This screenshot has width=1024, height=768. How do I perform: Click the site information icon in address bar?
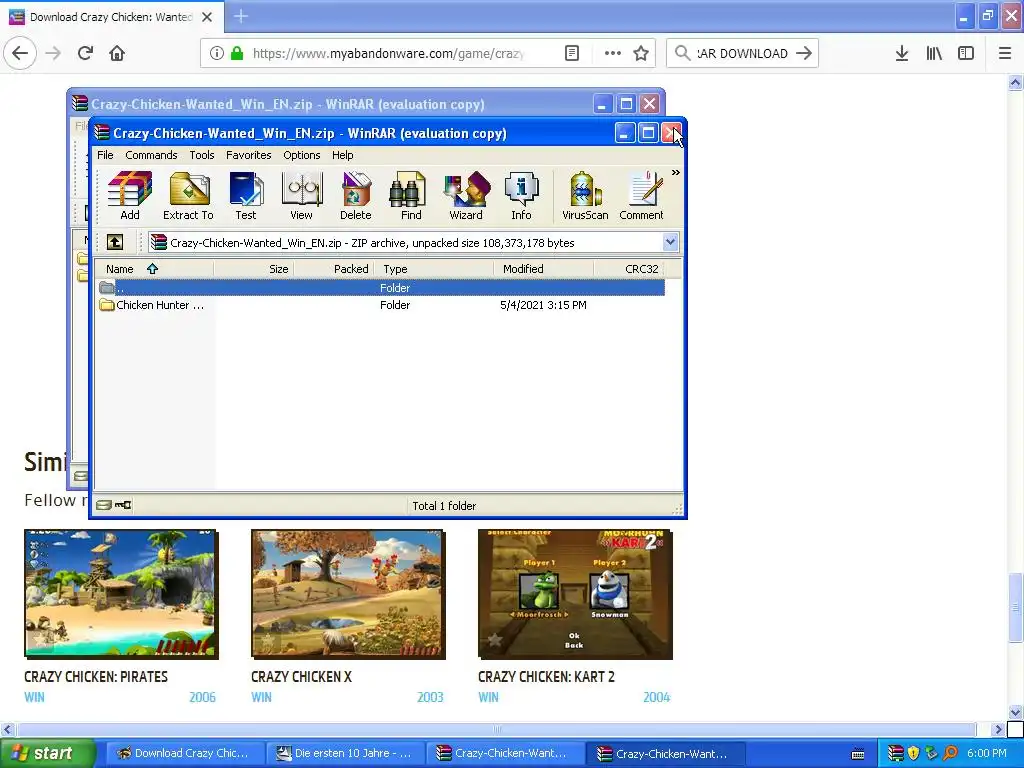216,54
